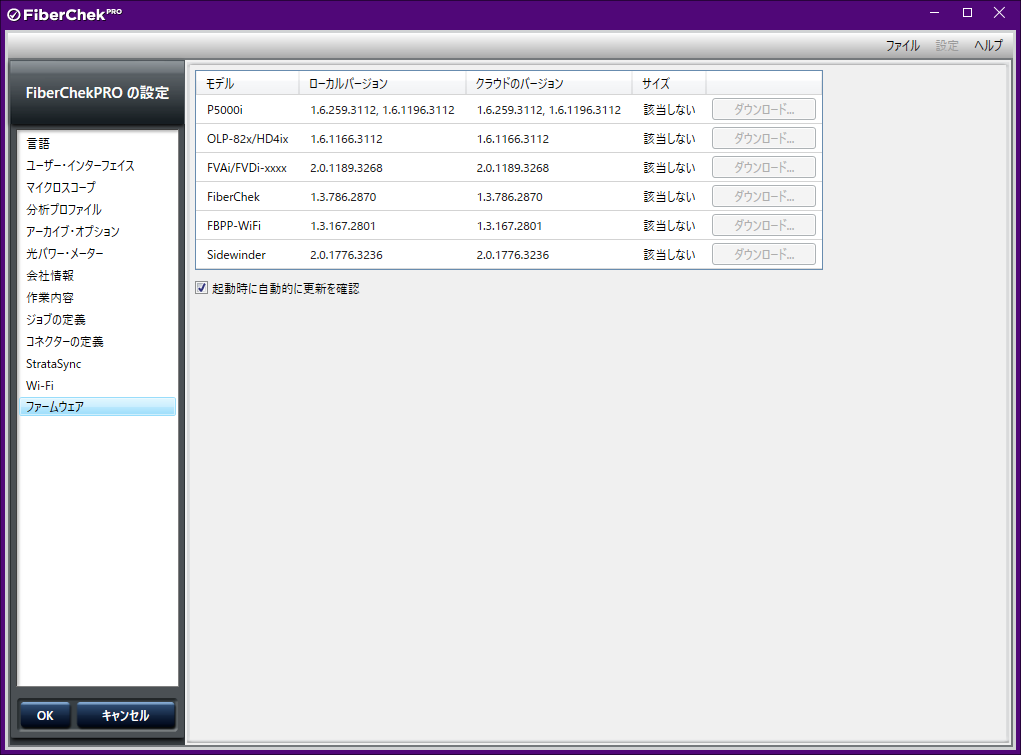Toggle 起動時に自動的に更新を確認 checkbox
The height and width of the screenshot is (755, 1021).
click(202, 288)
